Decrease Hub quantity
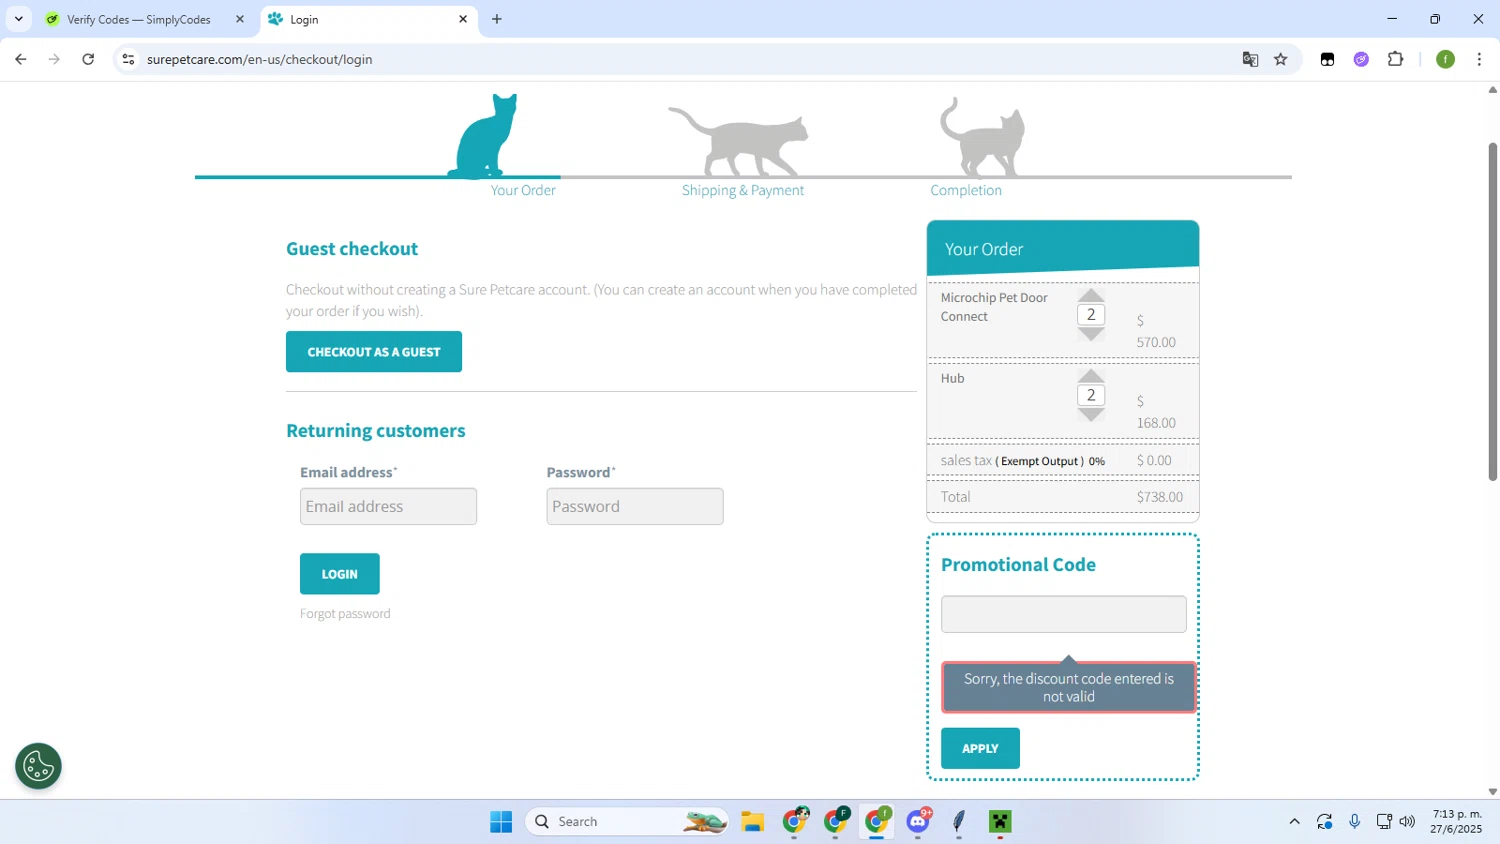1500x844 pixels. tap(1091, 415)
